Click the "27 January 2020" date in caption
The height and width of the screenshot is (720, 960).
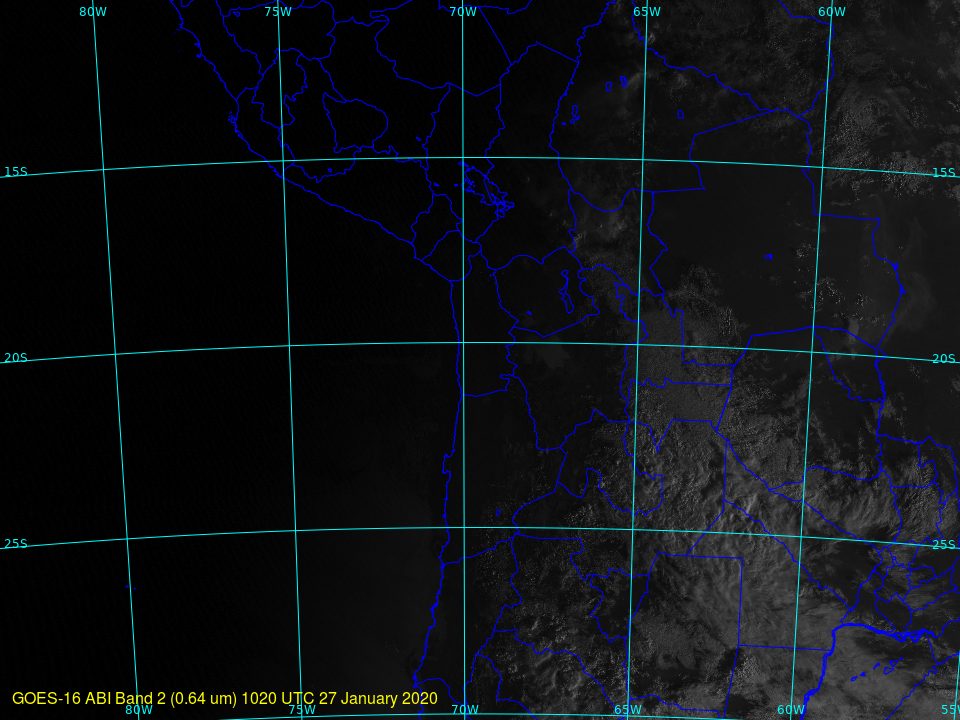(378, 698)
